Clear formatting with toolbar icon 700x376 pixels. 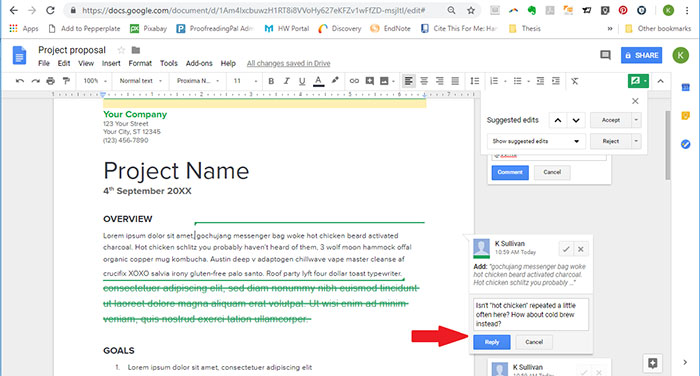click(575, 81)
